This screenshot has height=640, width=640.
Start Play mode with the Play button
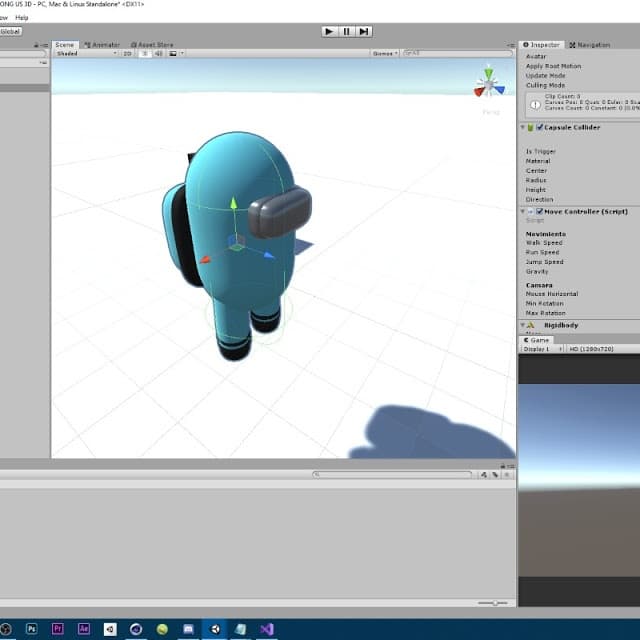[329, 31]
